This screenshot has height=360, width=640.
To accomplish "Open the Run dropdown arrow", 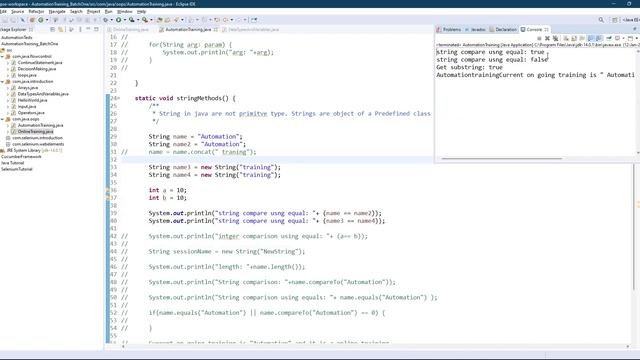I will tap(125, 20).
